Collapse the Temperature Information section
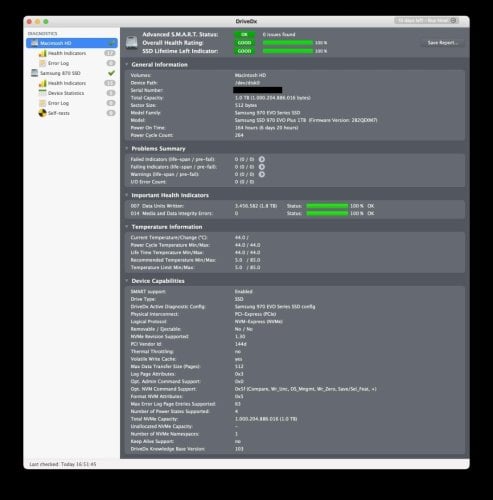The width and height of the screenshot is (493, 500). click(127, 227)
